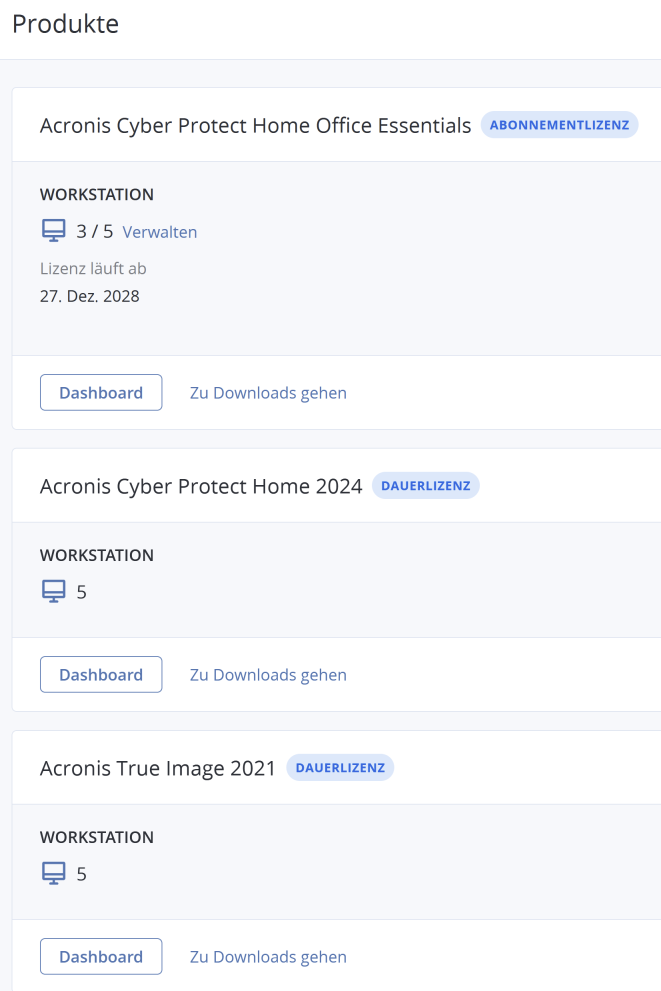Screen dimensions: 661x991
Task: Open Dashboard for Acronis Cyber Protect Home 2024
Action: (101, 675)
